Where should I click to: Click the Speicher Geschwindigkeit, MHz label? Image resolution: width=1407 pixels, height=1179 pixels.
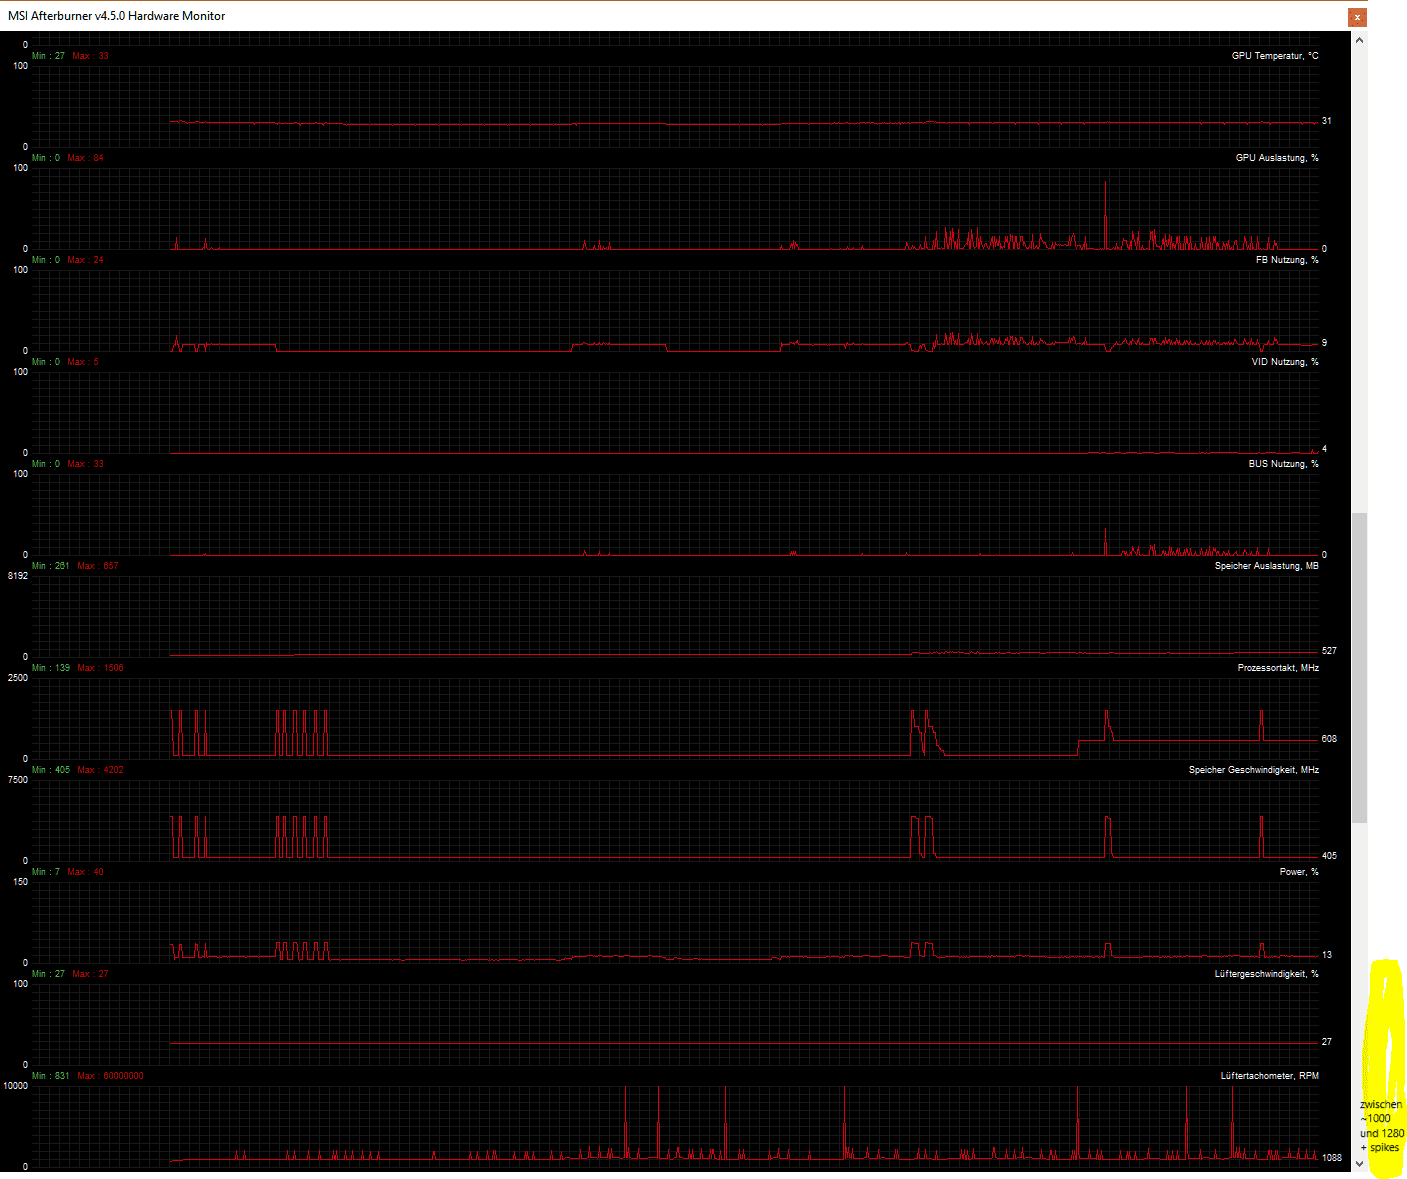(1253, 770)
